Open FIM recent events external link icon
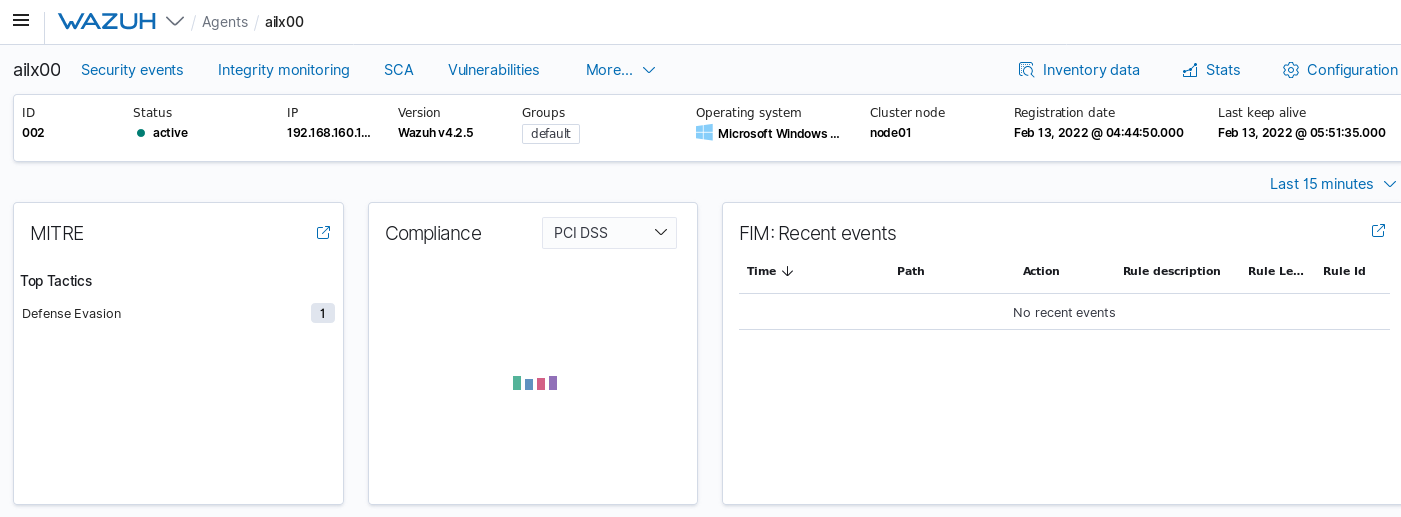This screenshot has width=1401, height=517. [x=1378, y=231]
